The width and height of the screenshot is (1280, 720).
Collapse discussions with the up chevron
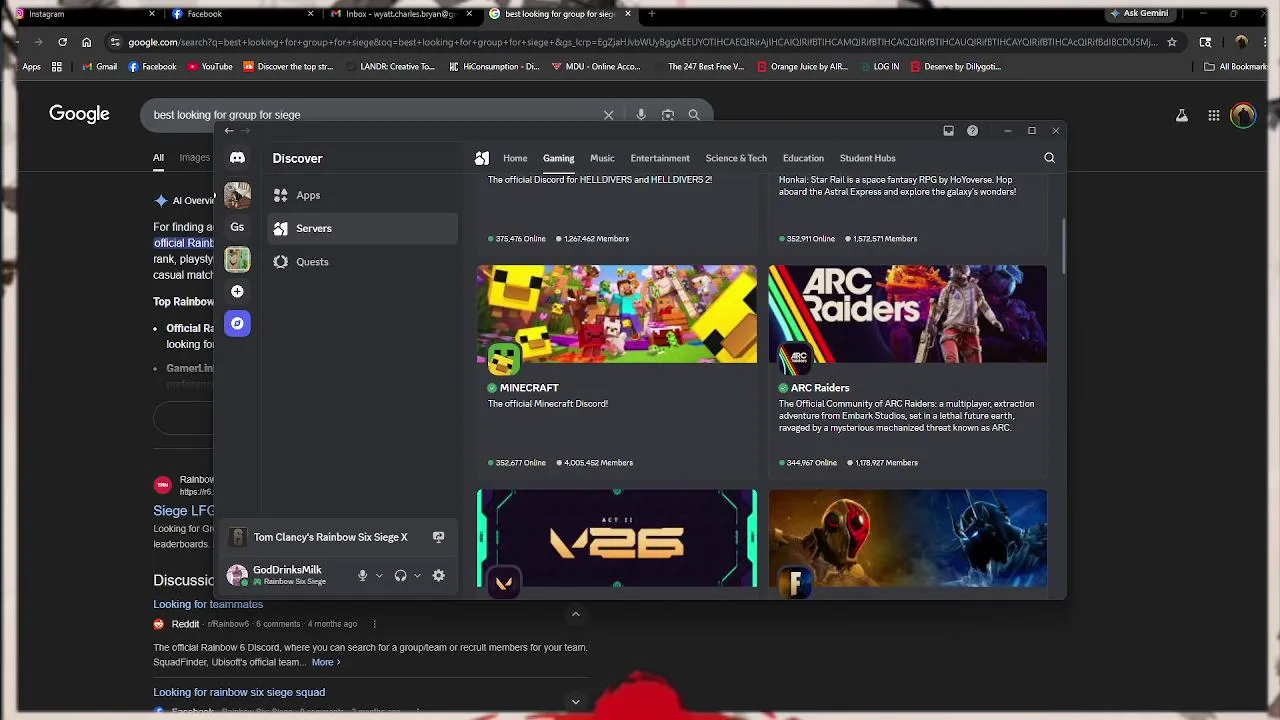point(576,614)
